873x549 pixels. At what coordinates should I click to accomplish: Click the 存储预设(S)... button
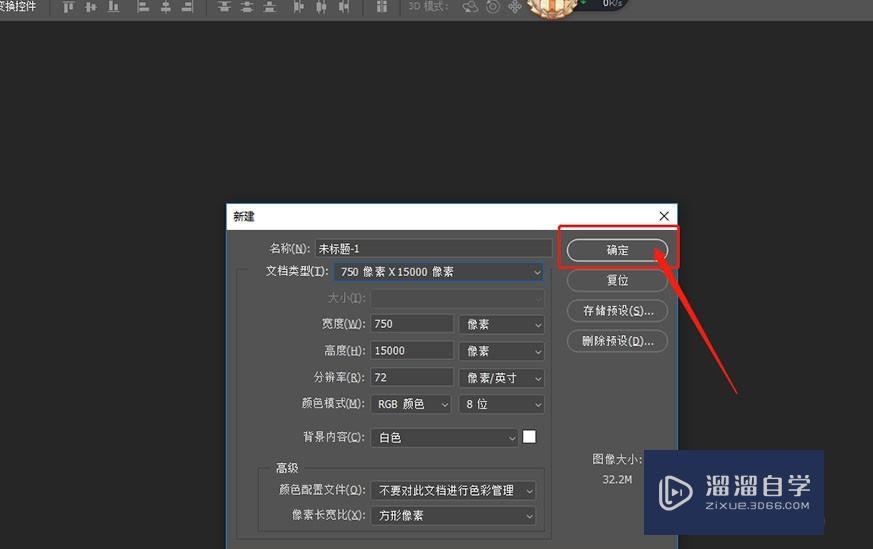(617, 311)
